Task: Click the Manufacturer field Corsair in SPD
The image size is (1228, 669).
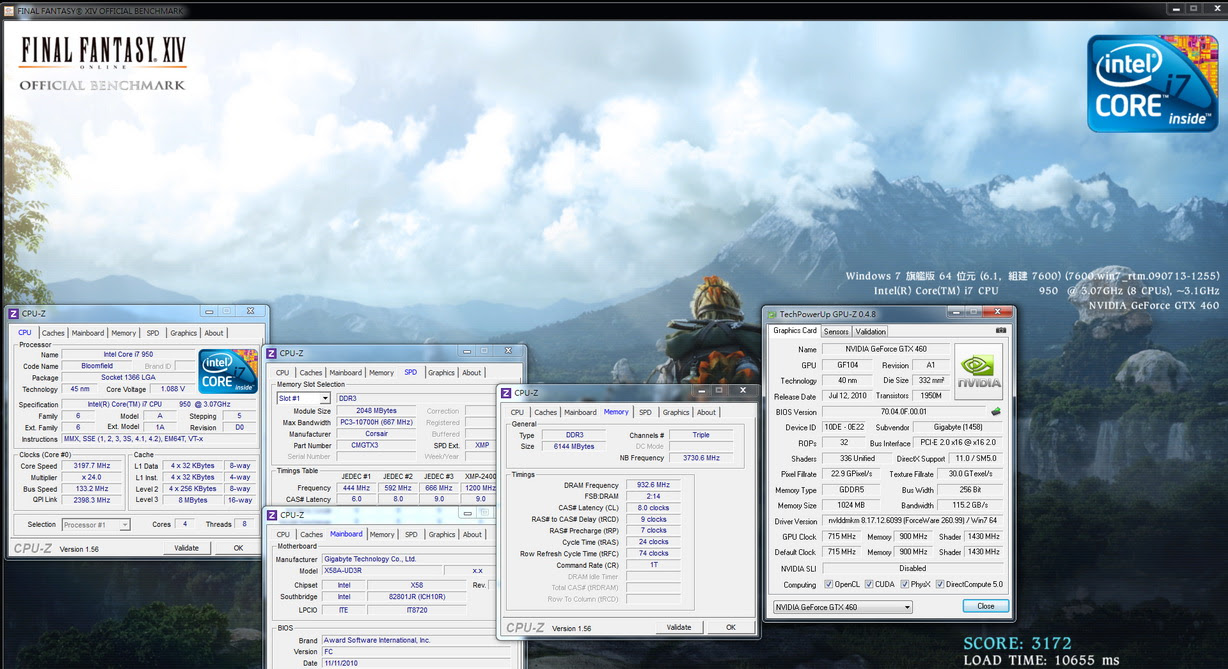Action: (376, 434)
